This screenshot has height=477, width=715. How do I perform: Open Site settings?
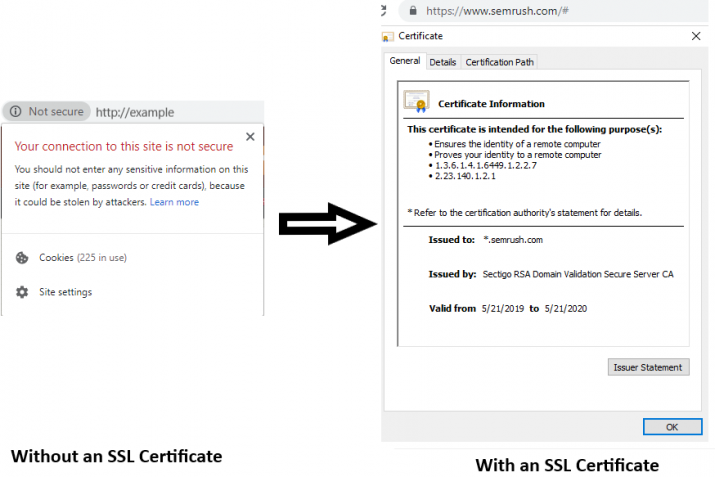tap(65, 292)
